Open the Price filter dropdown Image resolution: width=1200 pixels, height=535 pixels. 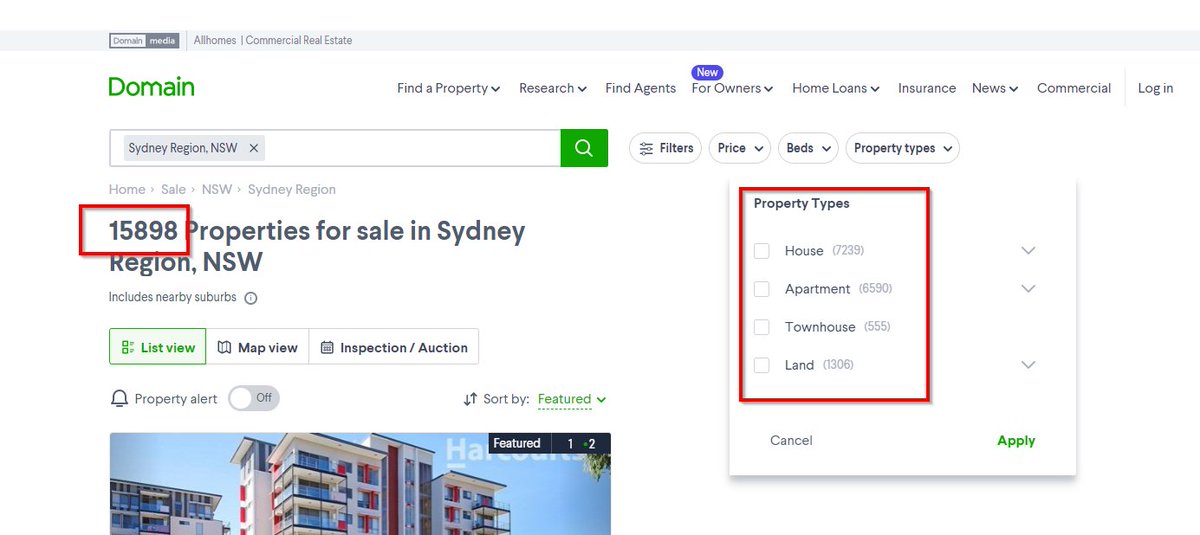tap(741, 148)
